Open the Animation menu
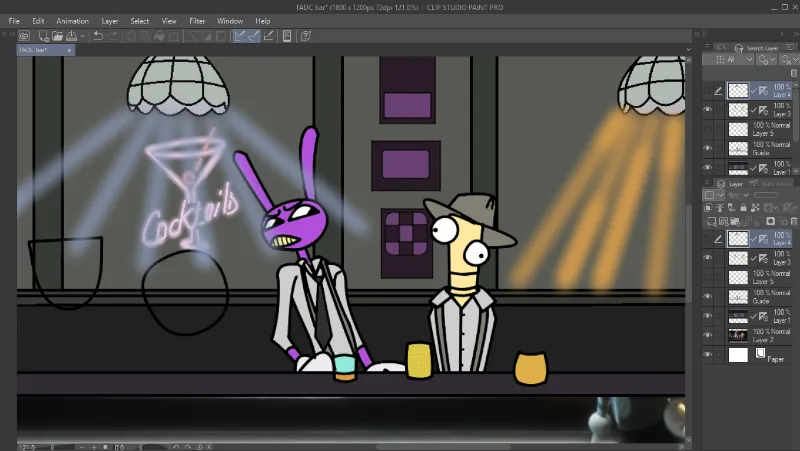 [72, 21]
